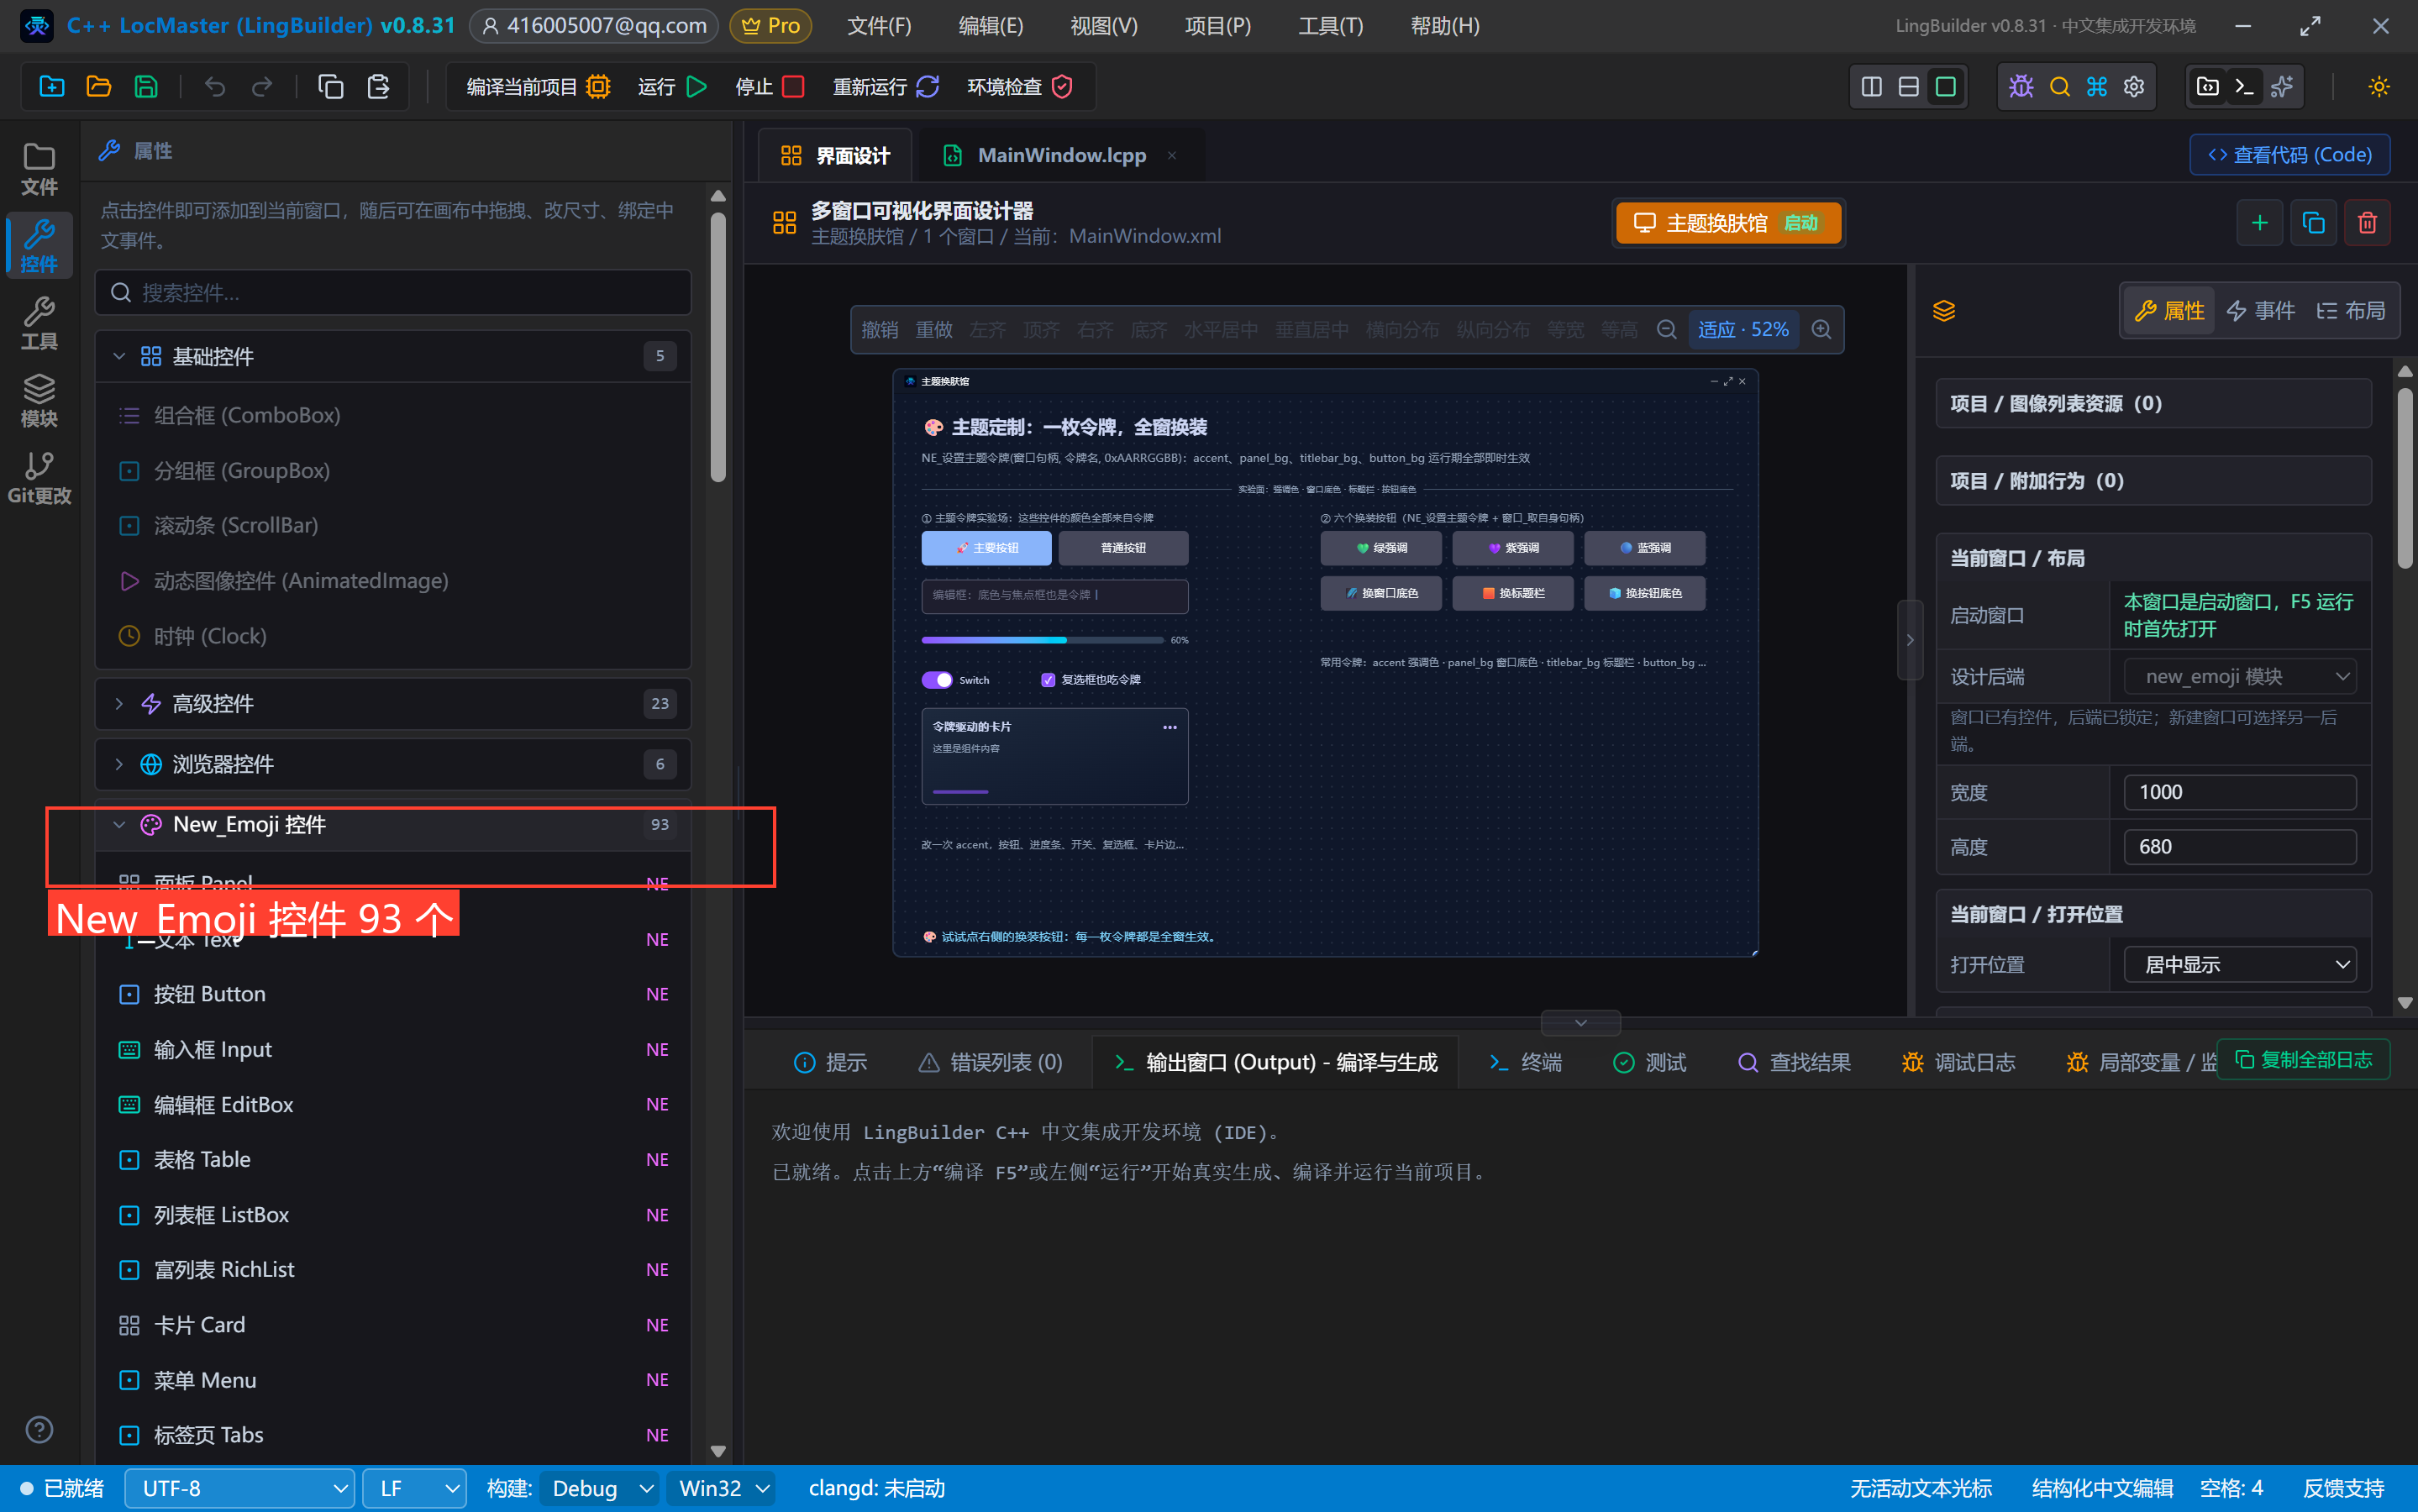Click the progress bar in design canvas

[x=1042, y=640]
